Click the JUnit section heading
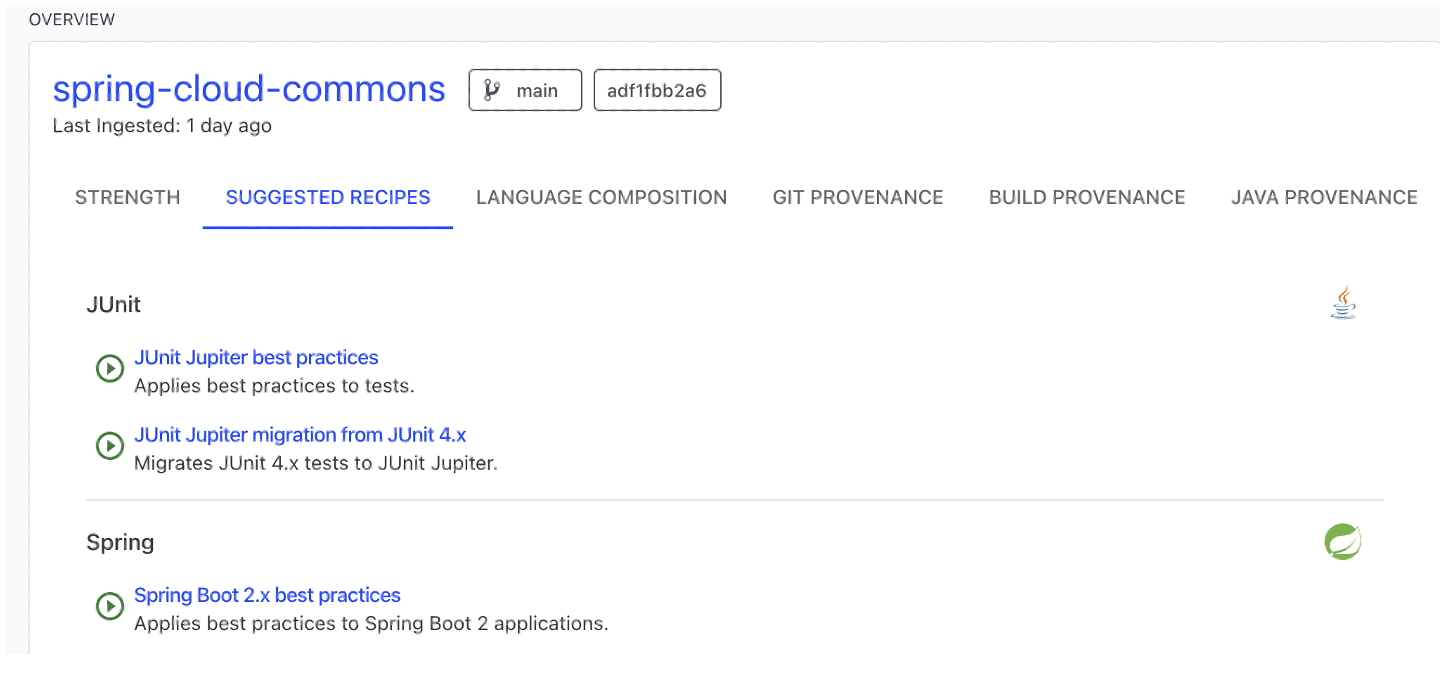Image resolution: width=1448 pixels, height=698 pixels. 114,304
